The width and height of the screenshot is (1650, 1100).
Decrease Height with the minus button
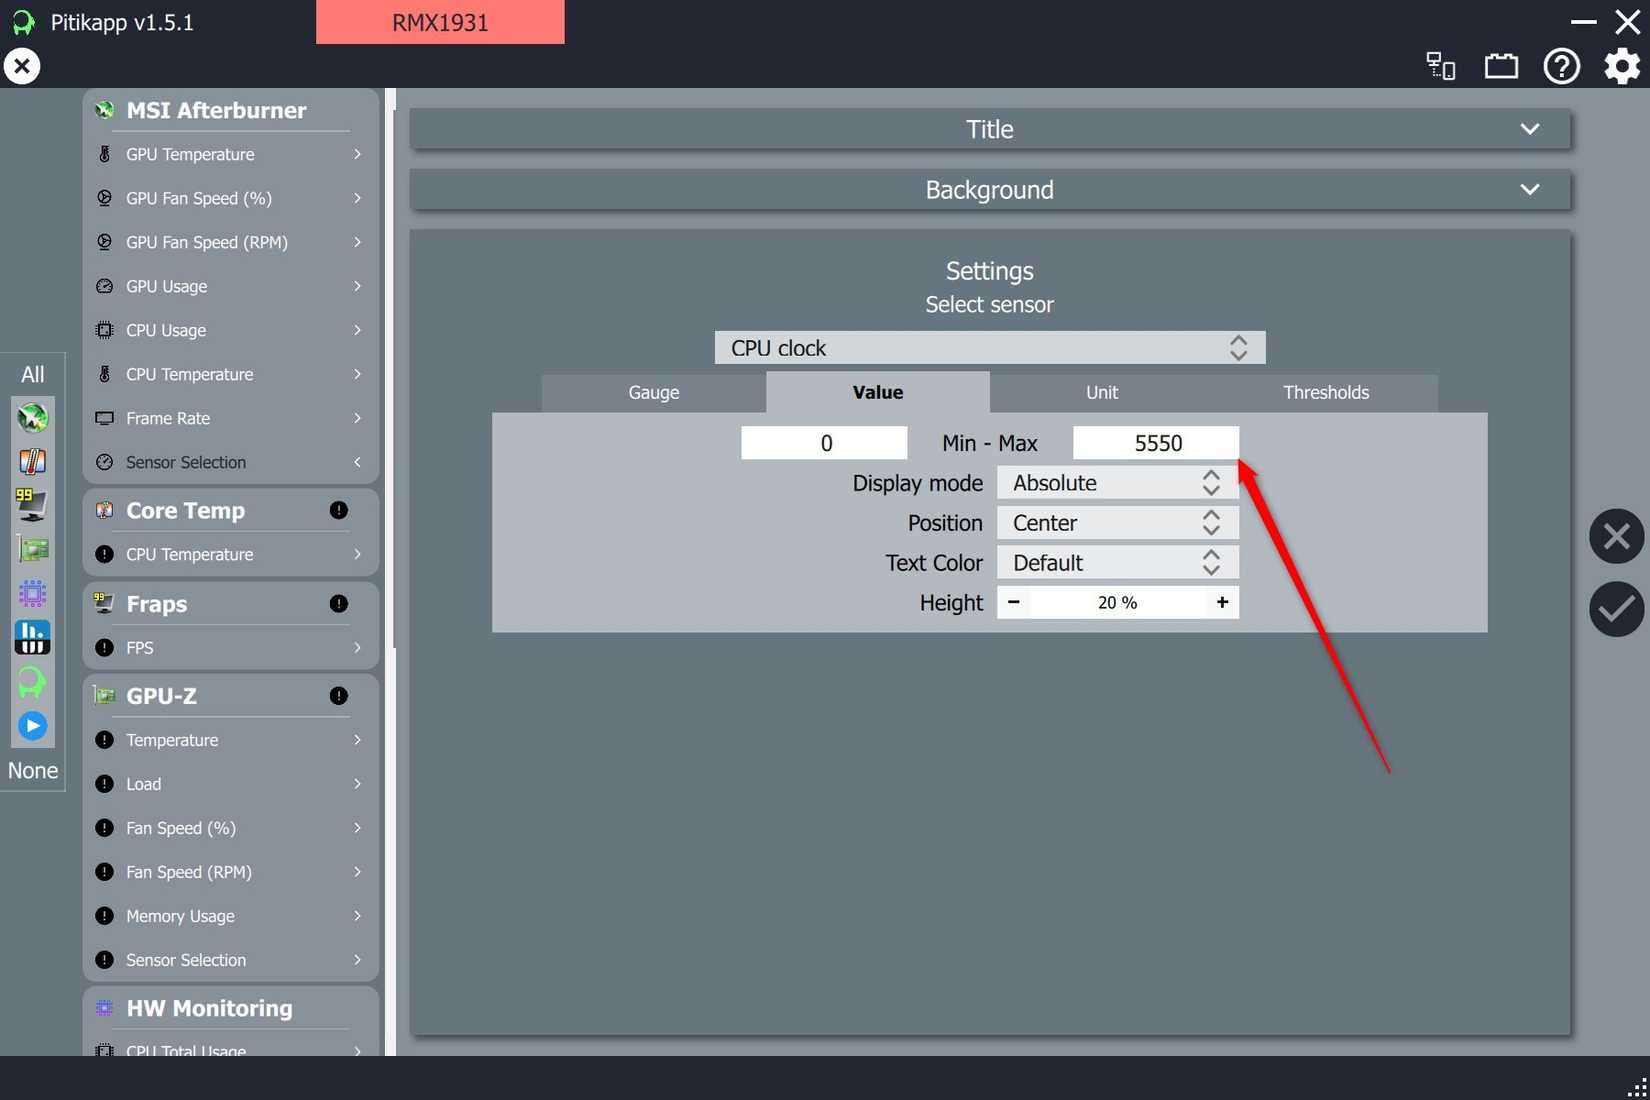pos(1014,602)
